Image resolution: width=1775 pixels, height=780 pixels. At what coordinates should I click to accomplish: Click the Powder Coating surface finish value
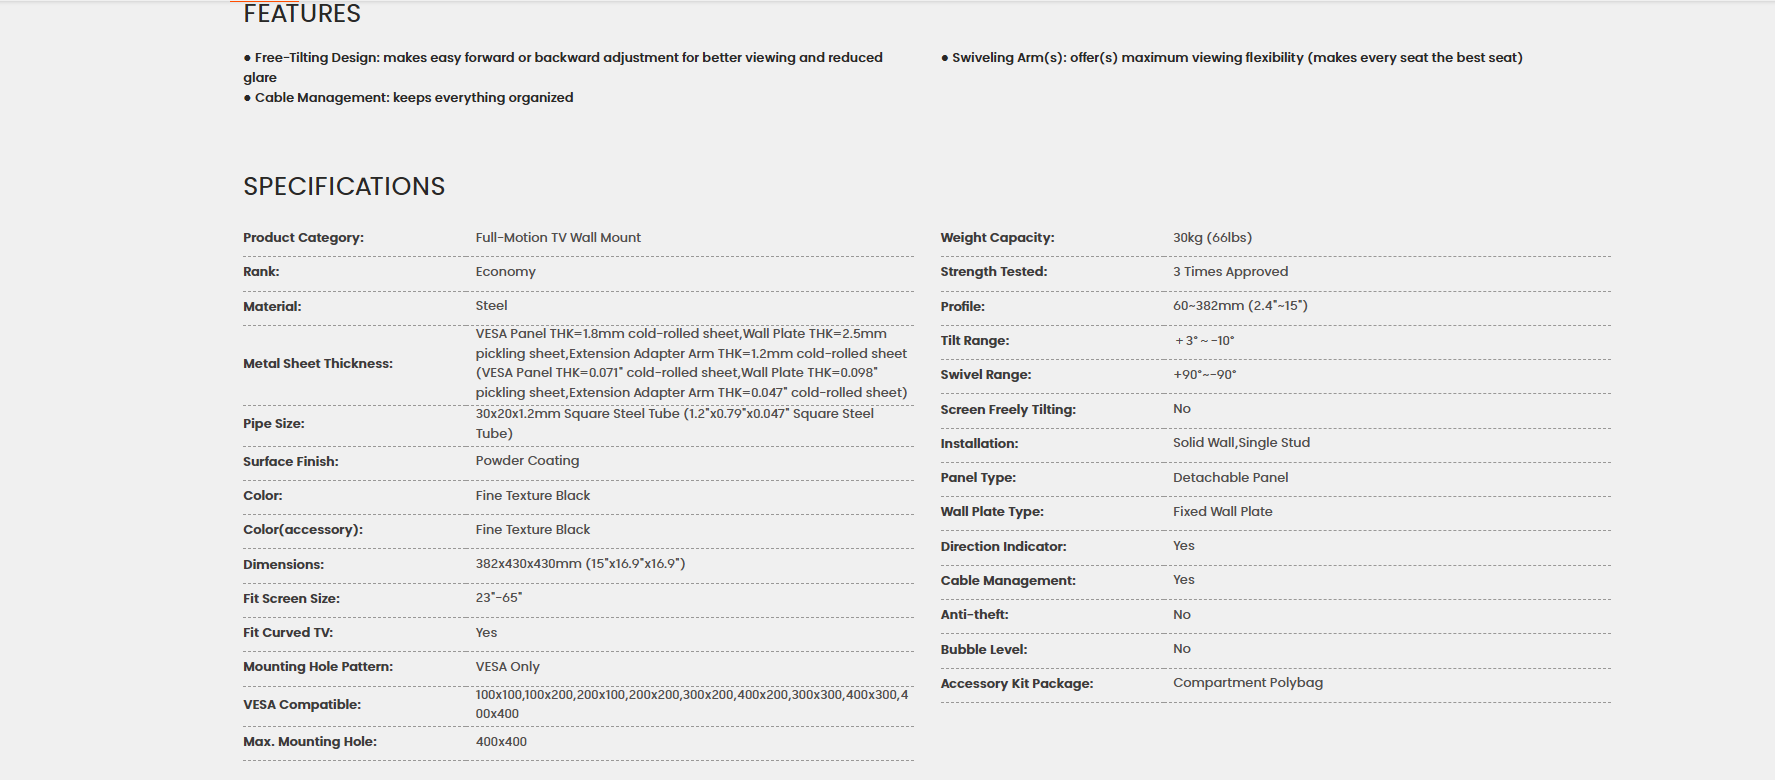coord(527,461)
